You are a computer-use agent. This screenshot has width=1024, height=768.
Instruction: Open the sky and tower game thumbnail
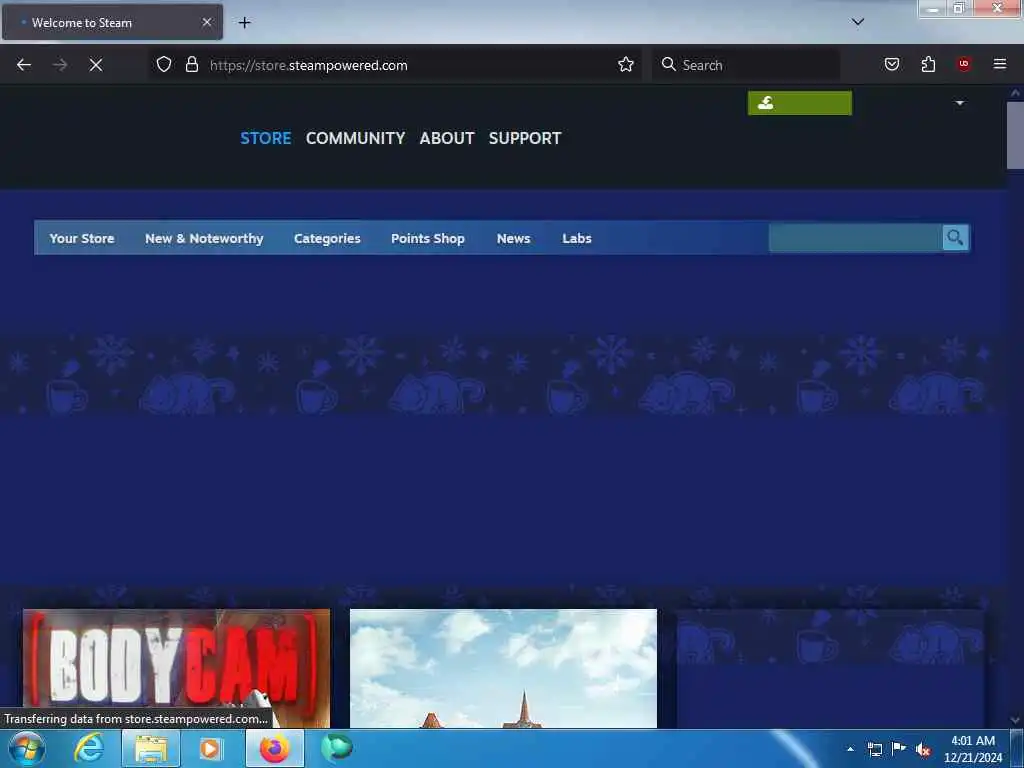point(504,668)
